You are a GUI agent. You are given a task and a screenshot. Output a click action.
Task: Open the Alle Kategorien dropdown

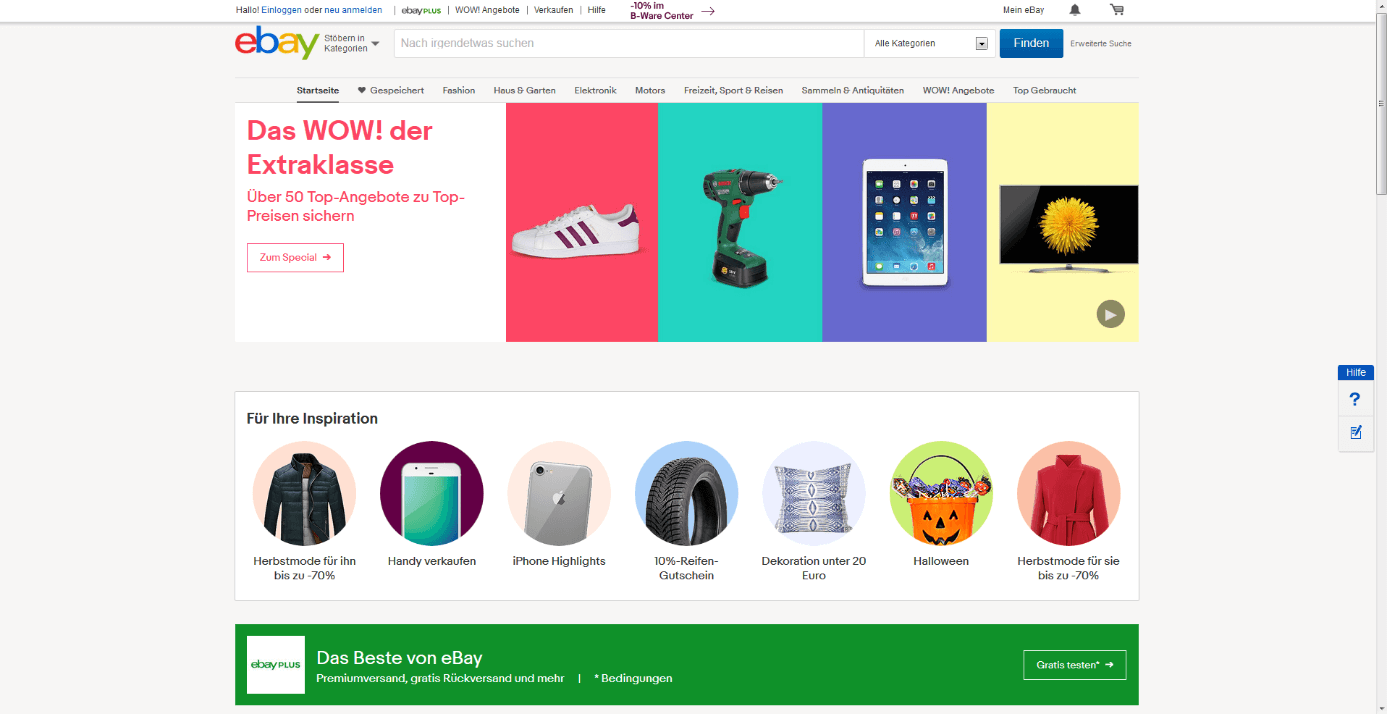930,43
